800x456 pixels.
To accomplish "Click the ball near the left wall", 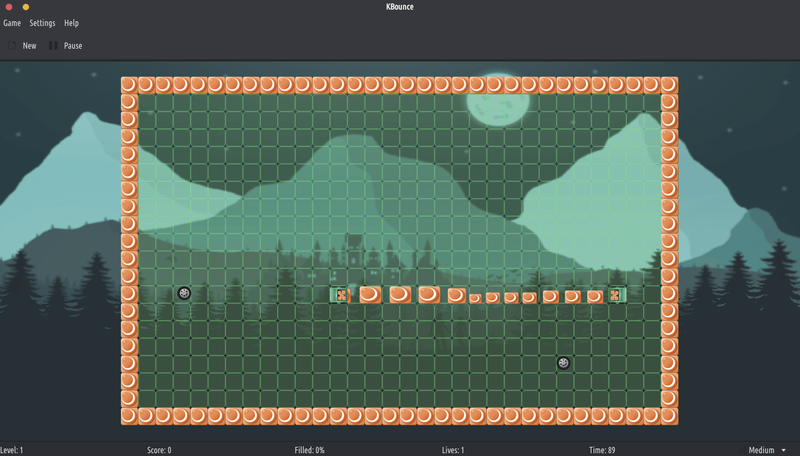I will (x=184, y=293).
